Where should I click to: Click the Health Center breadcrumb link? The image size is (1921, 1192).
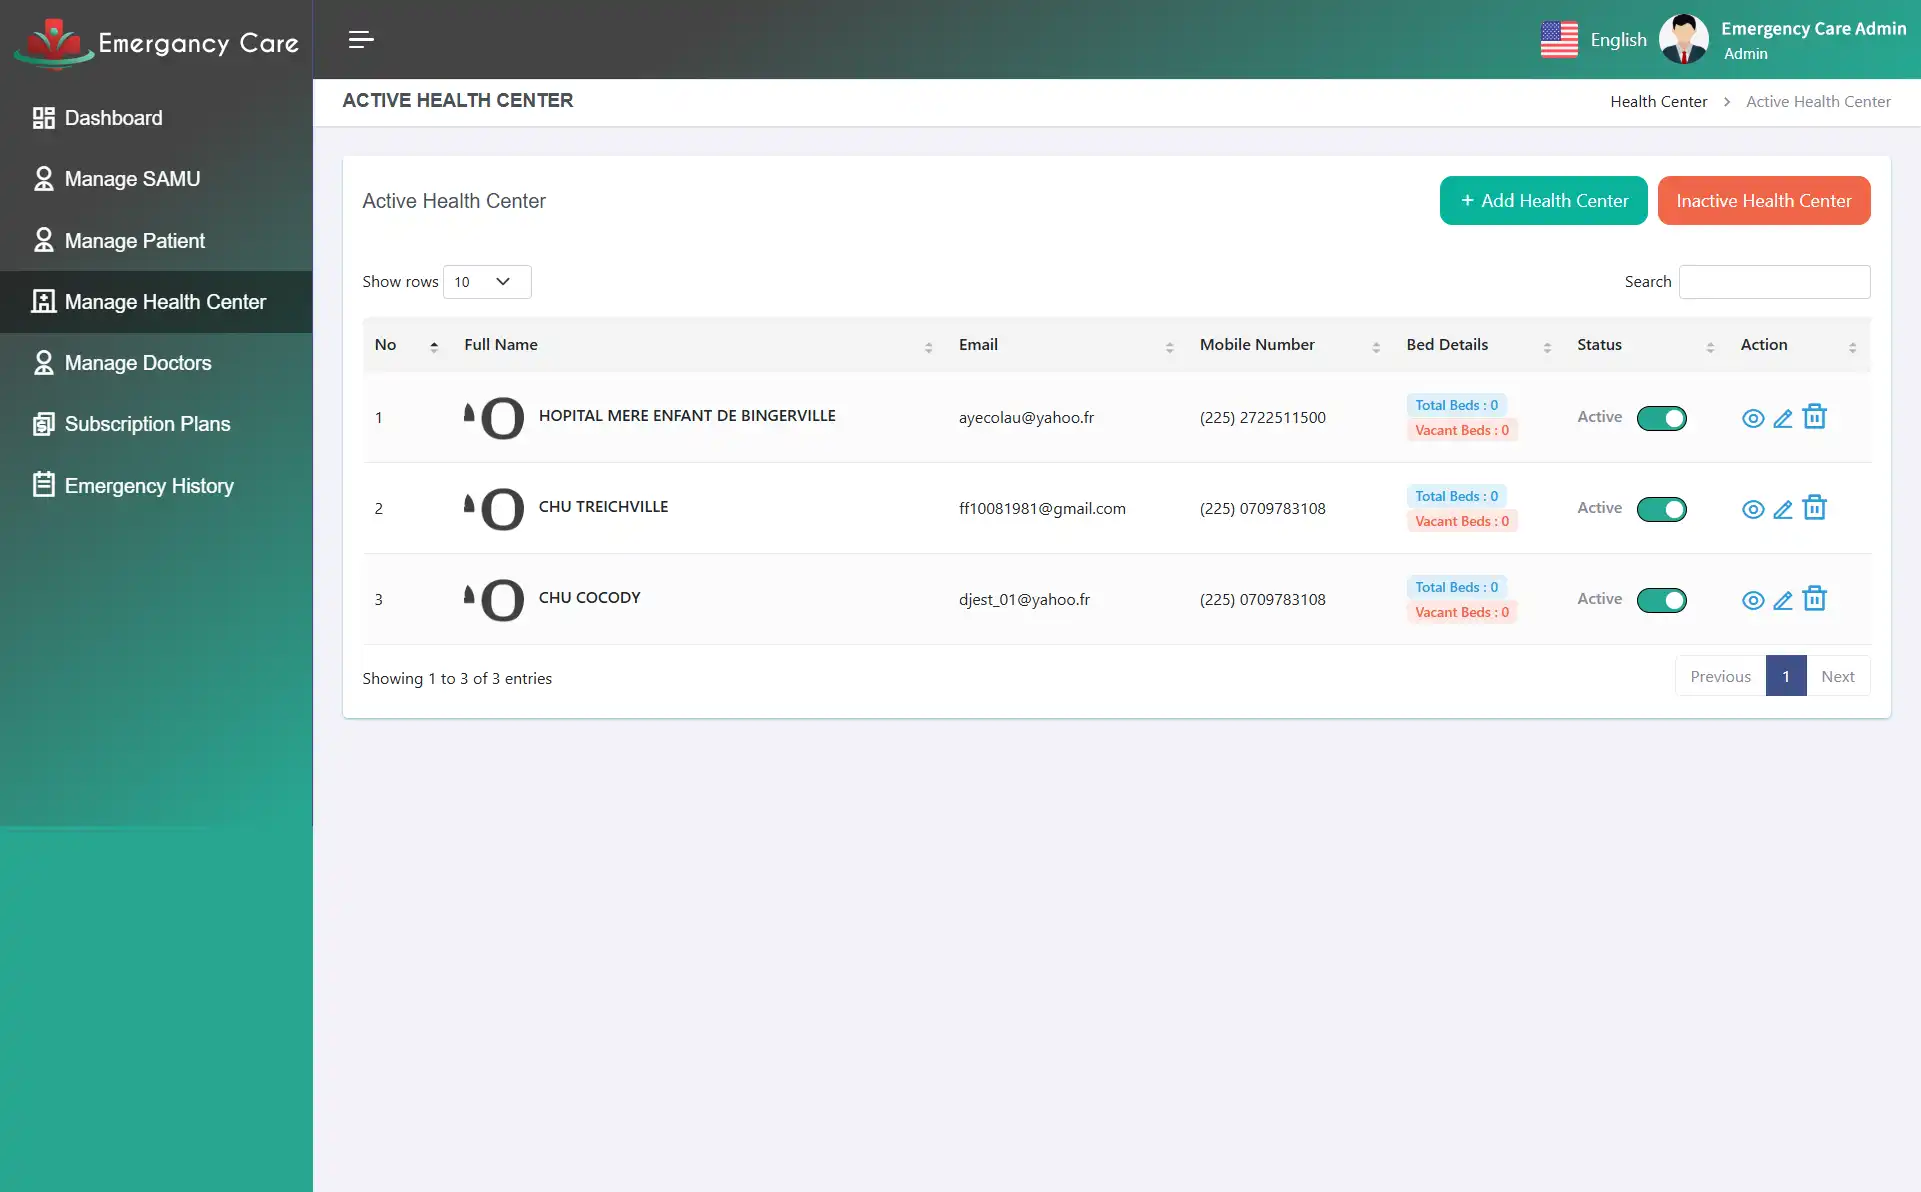tap(1658, 101)
